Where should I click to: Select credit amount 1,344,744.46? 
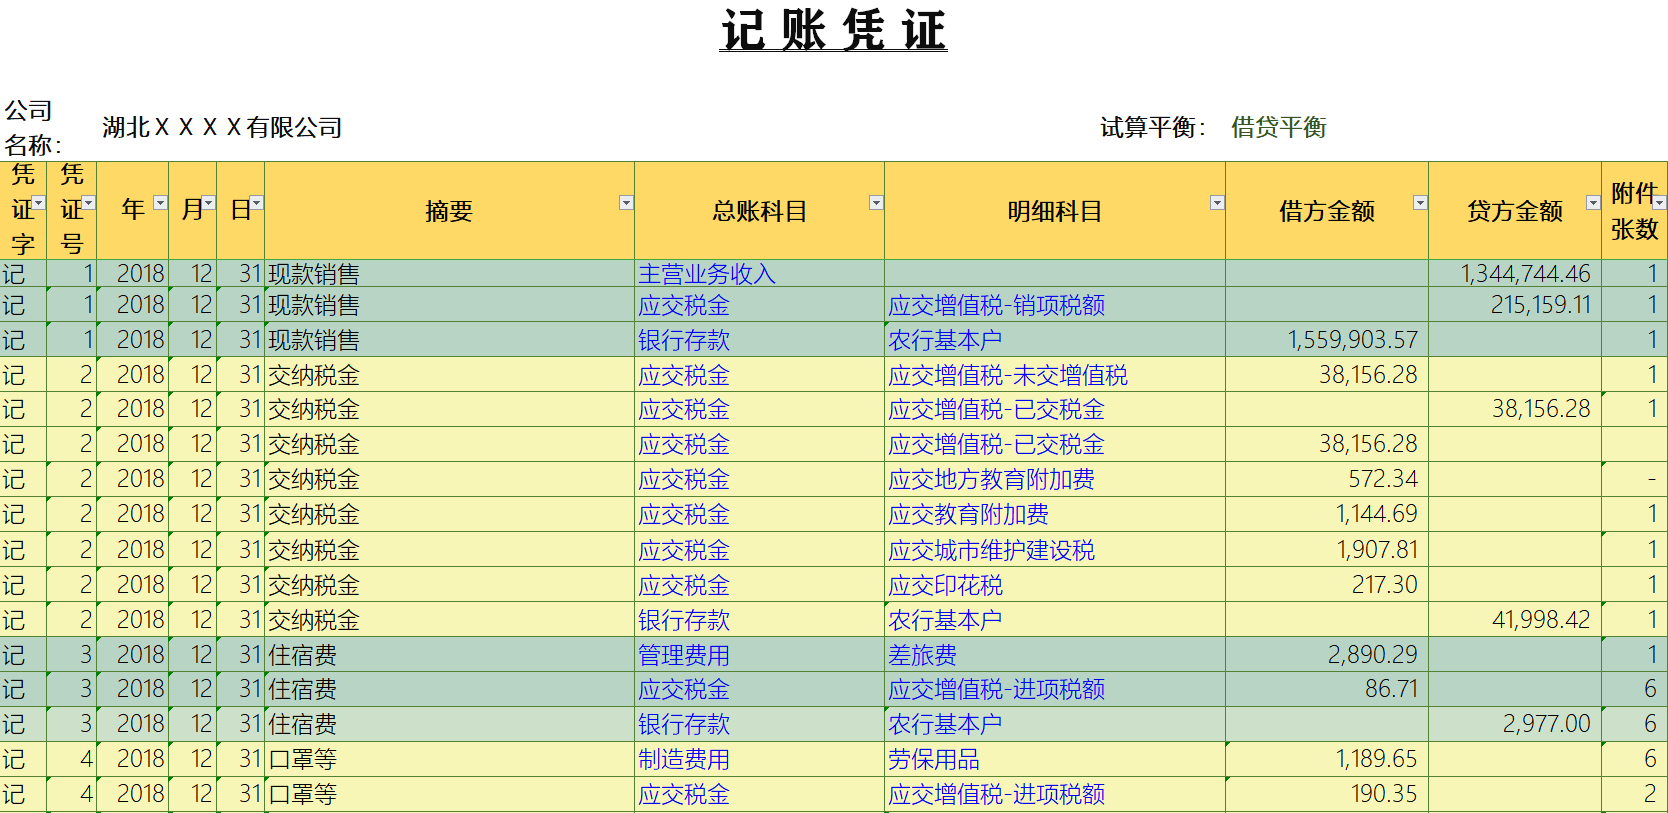click(1525, 274)
